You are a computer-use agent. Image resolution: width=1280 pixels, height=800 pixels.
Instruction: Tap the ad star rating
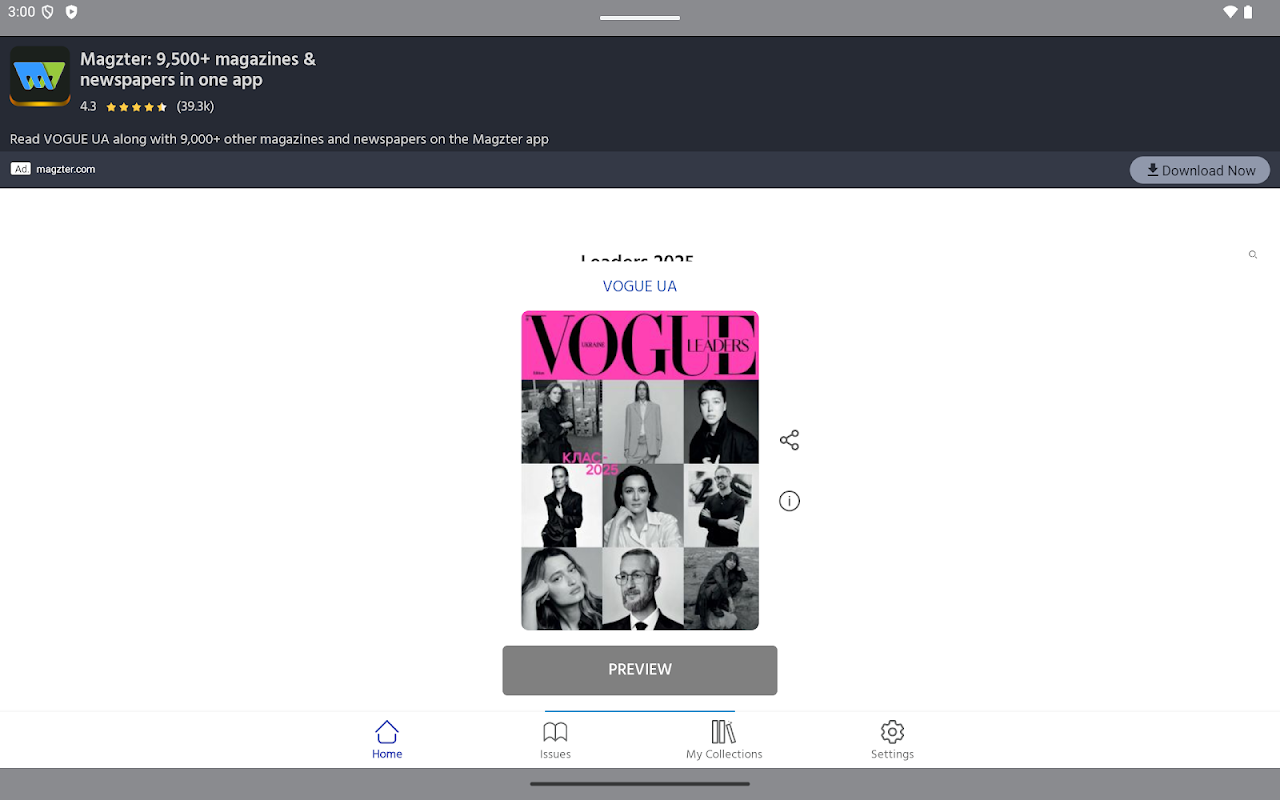[136, 107]
